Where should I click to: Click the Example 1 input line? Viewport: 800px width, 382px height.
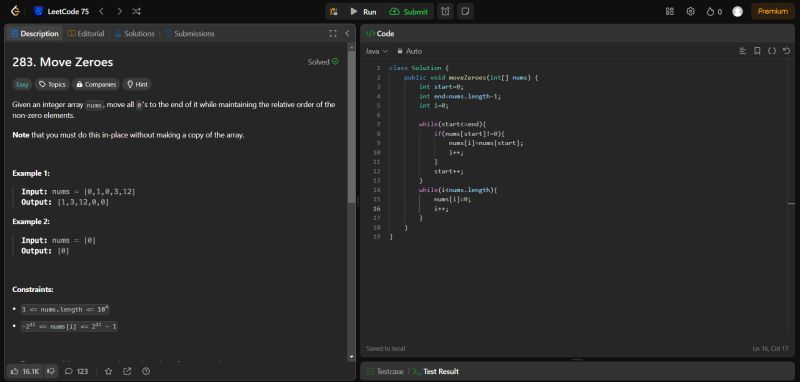(x=78, y=192)
